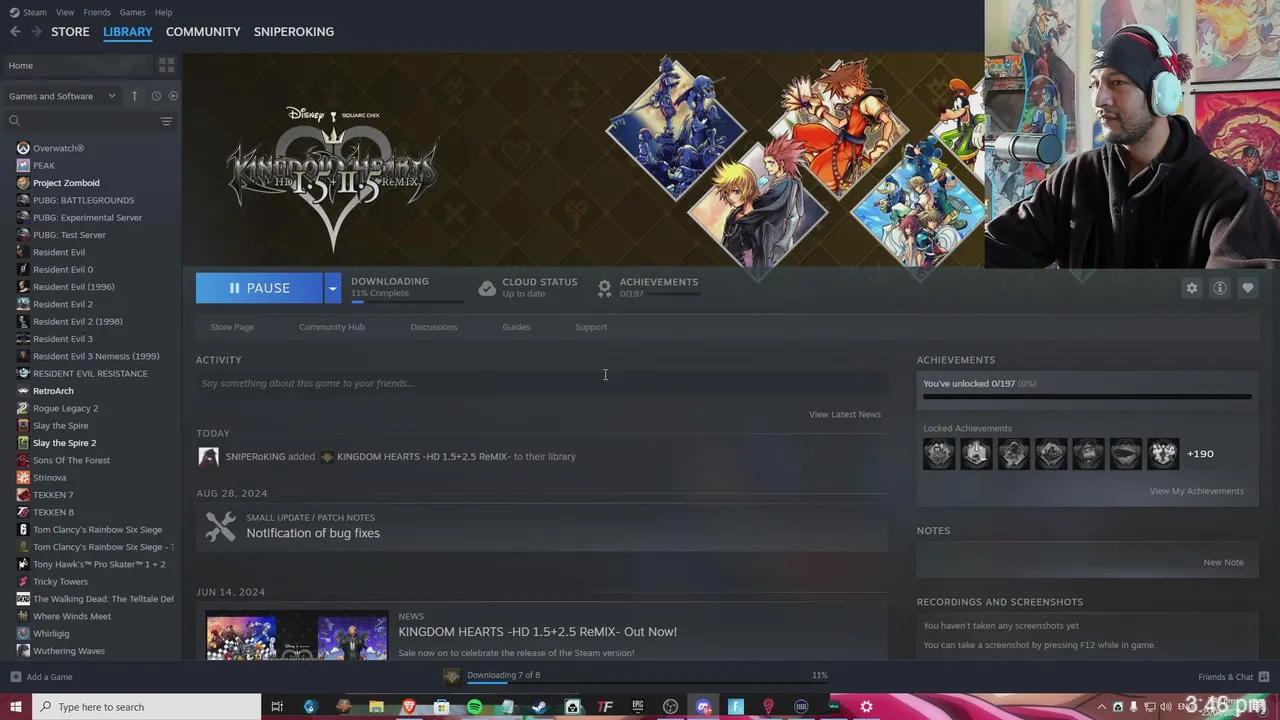This screenshot has width=1280, height=720.
Task: Open the Steam taskbar icon
Action: point(539,707)
